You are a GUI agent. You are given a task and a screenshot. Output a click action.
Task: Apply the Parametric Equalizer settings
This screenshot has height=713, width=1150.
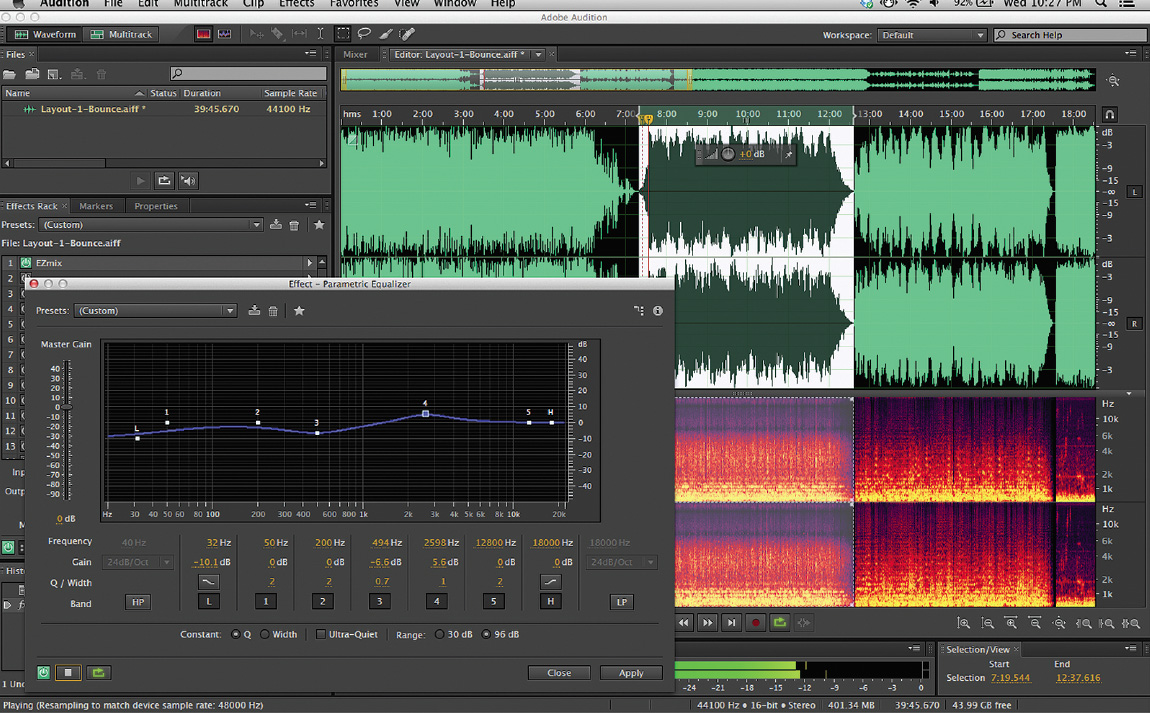(x=631, y=672)
